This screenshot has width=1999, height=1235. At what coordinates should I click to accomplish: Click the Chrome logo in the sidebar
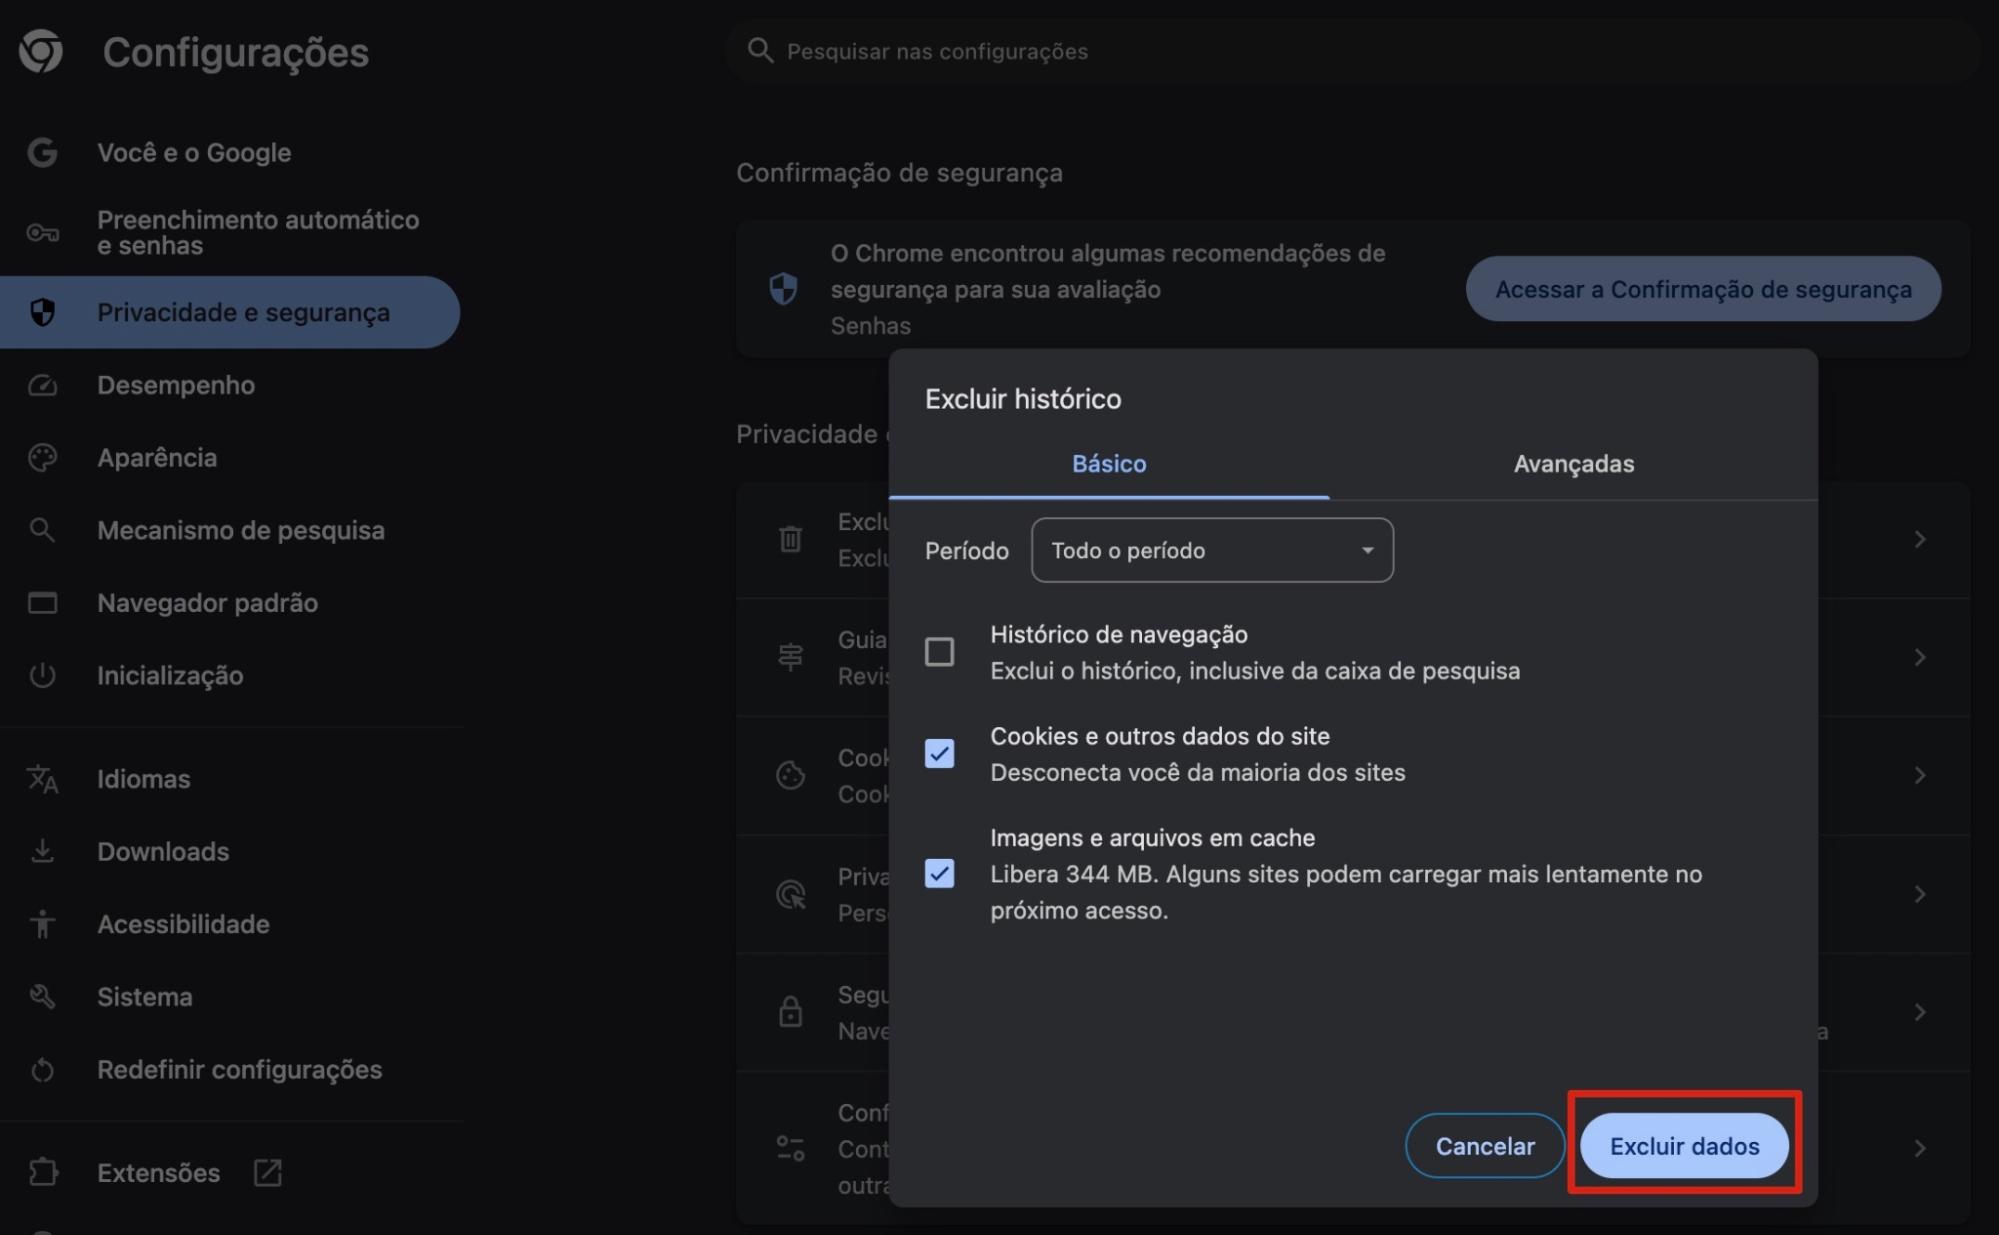(42, 52)
